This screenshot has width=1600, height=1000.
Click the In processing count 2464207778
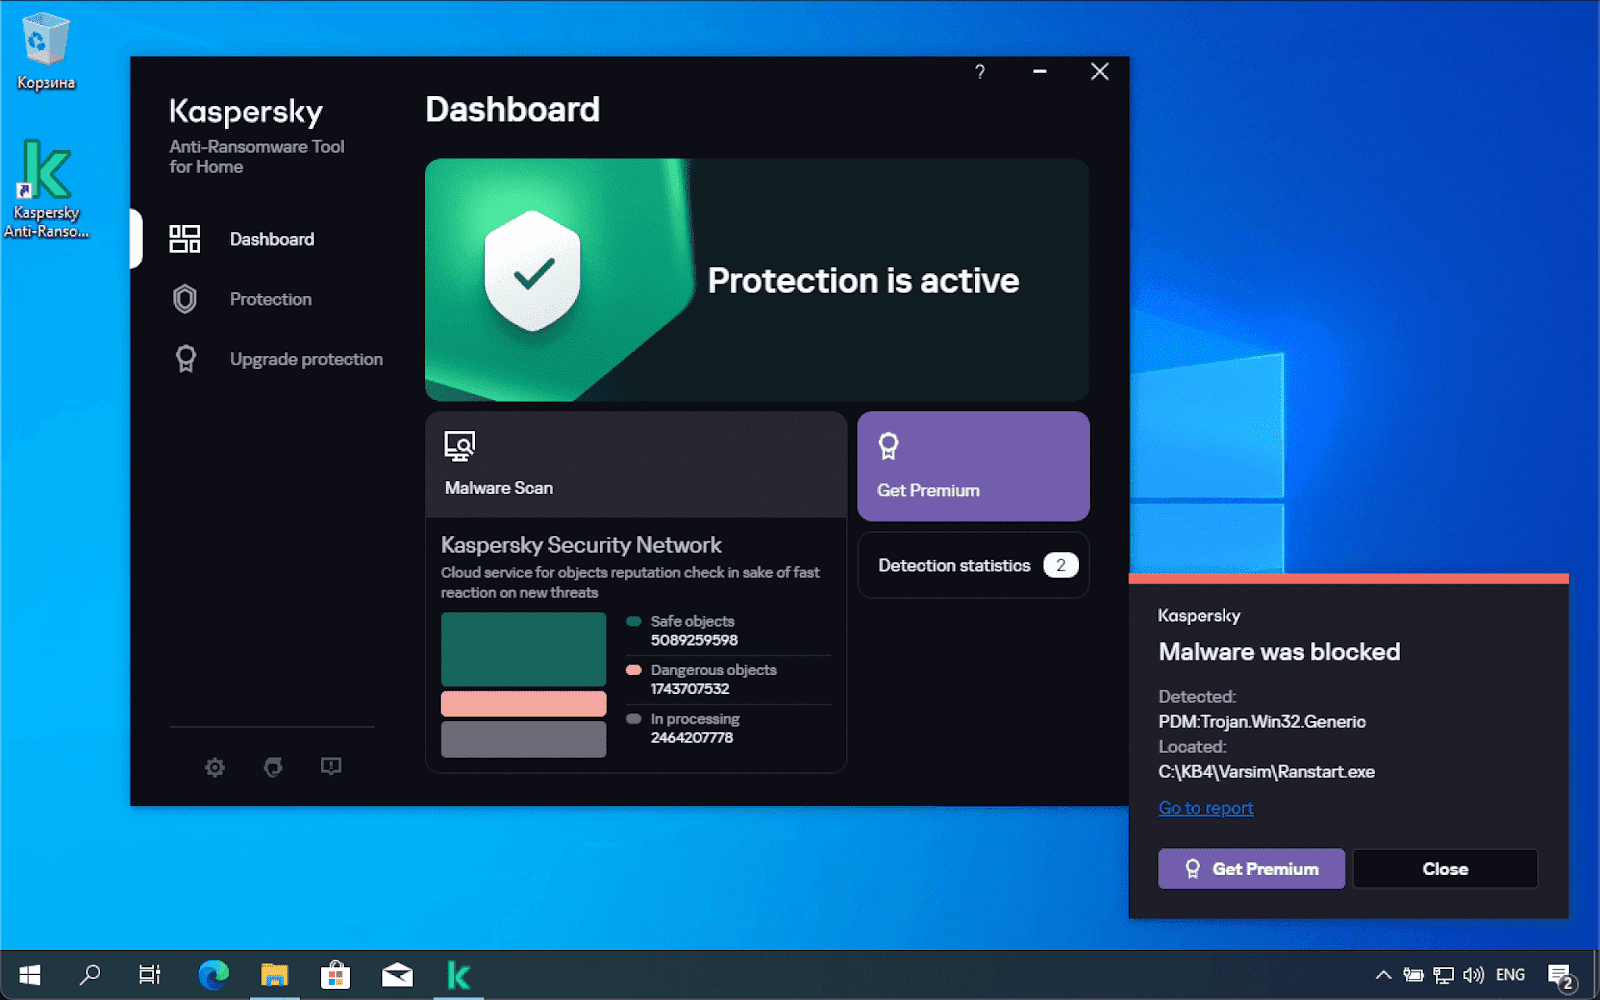(x=692, y=738)
